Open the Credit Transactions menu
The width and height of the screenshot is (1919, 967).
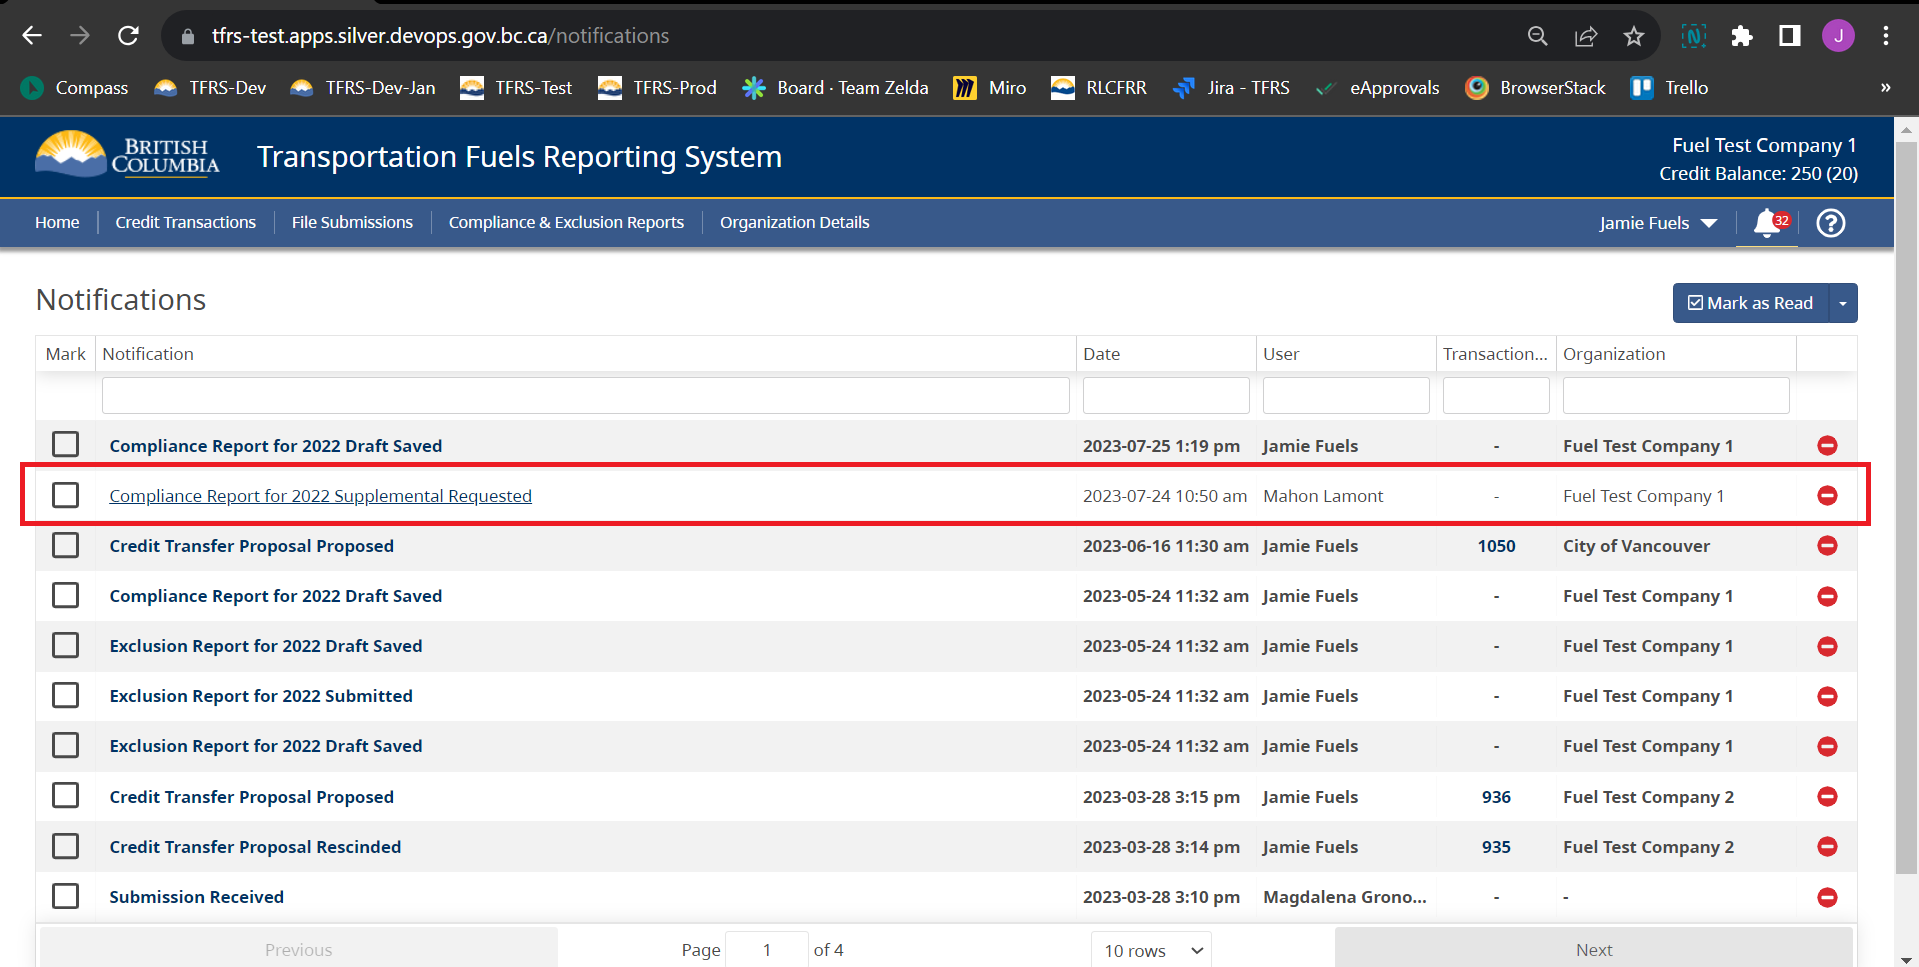point(185,222)
